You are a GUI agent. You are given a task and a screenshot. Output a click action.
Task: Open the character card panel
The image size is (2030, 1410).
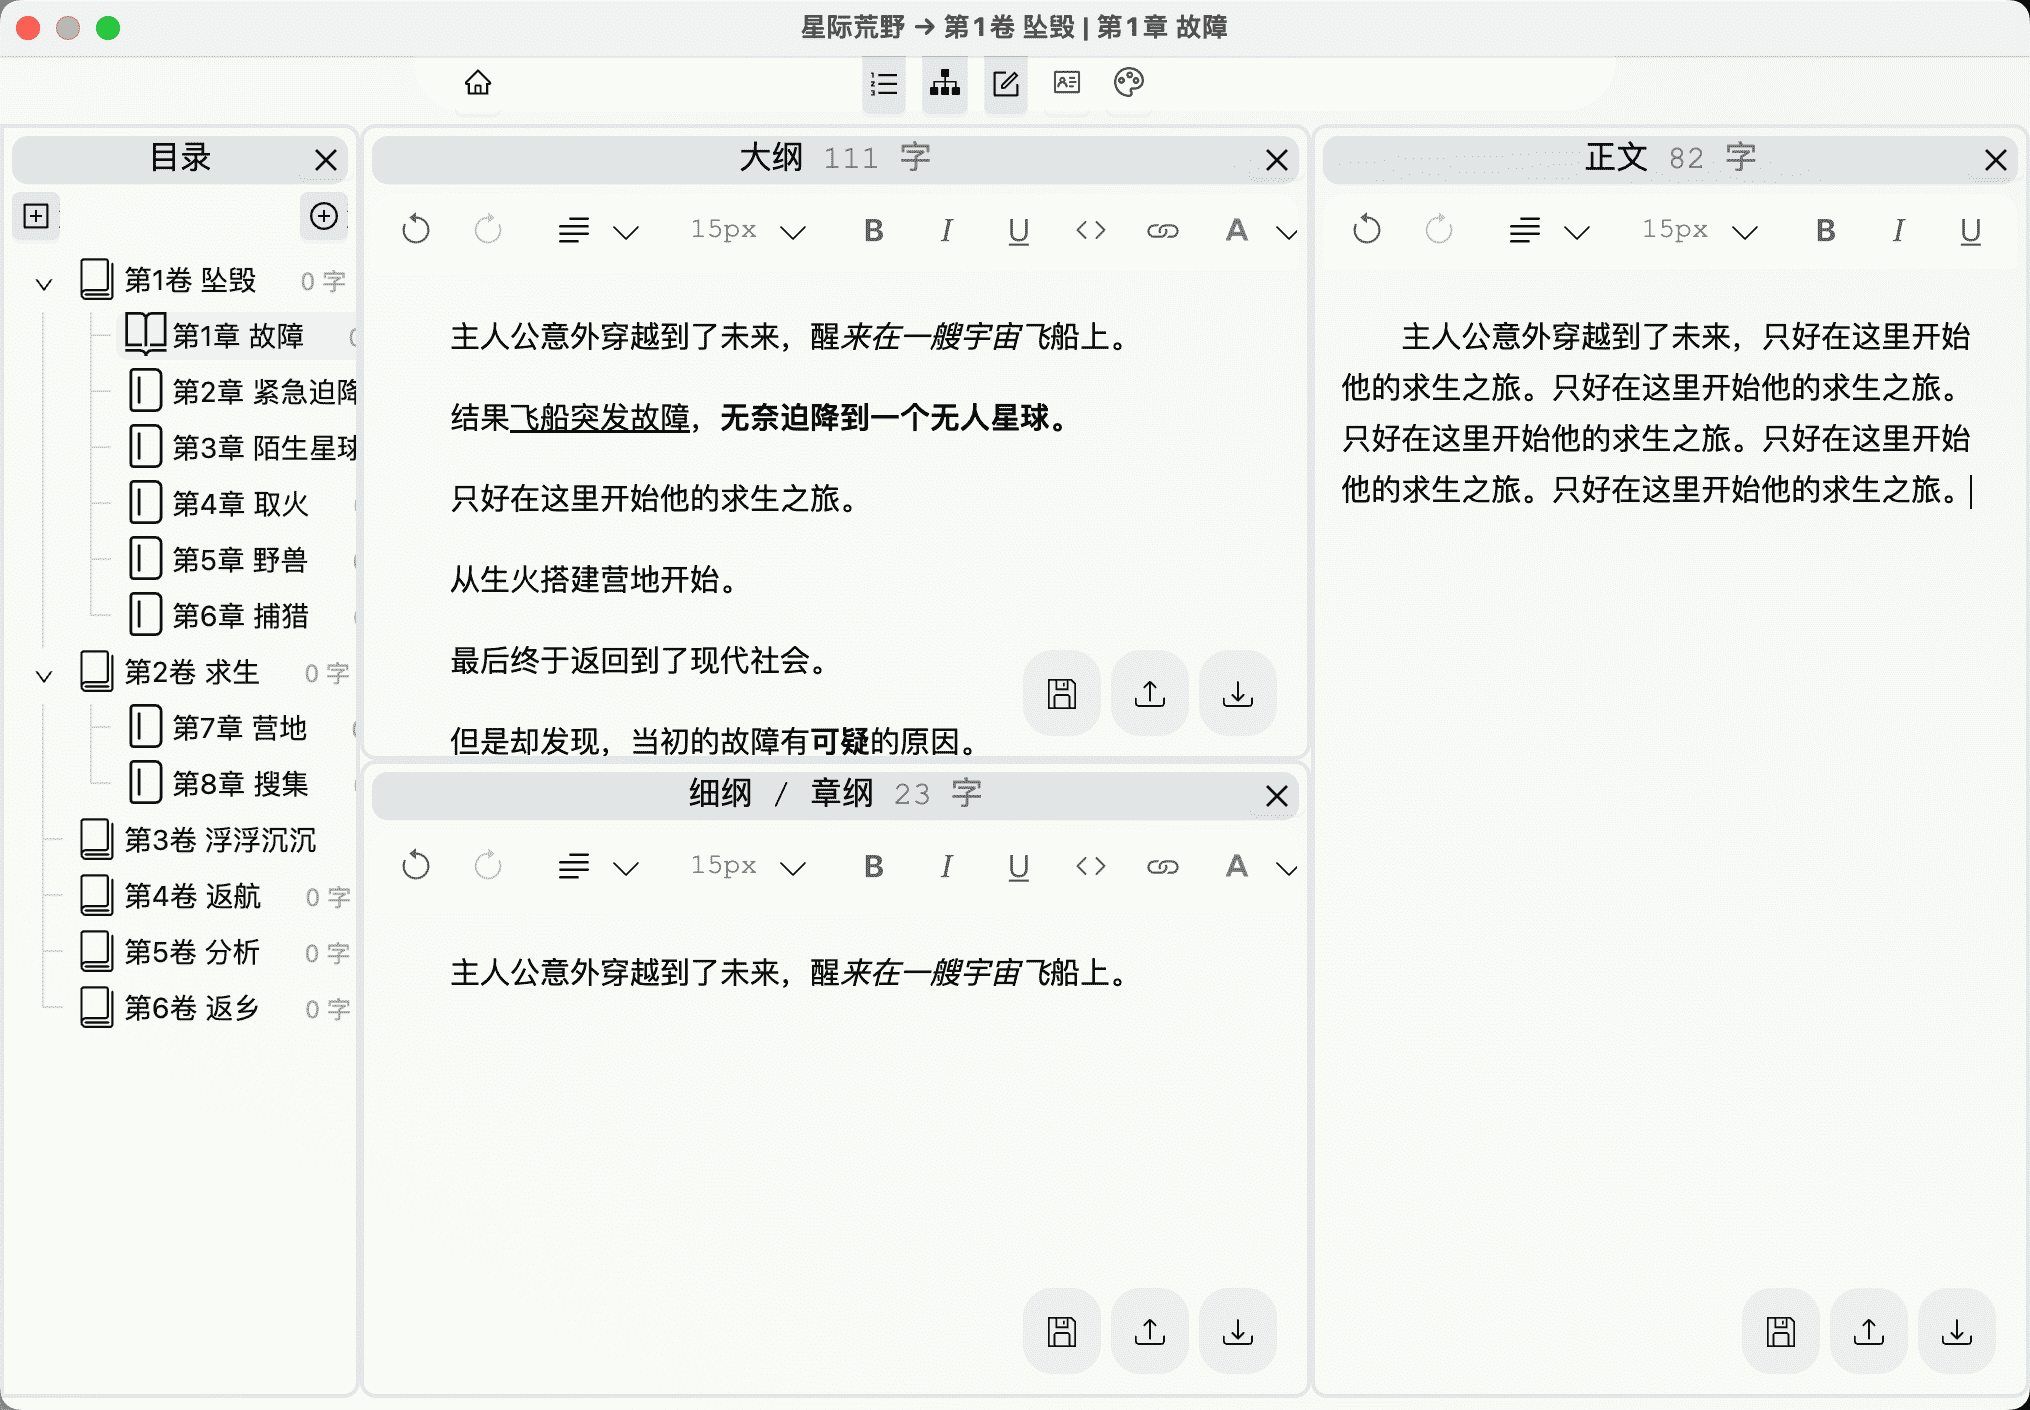tap(1066, 84)
